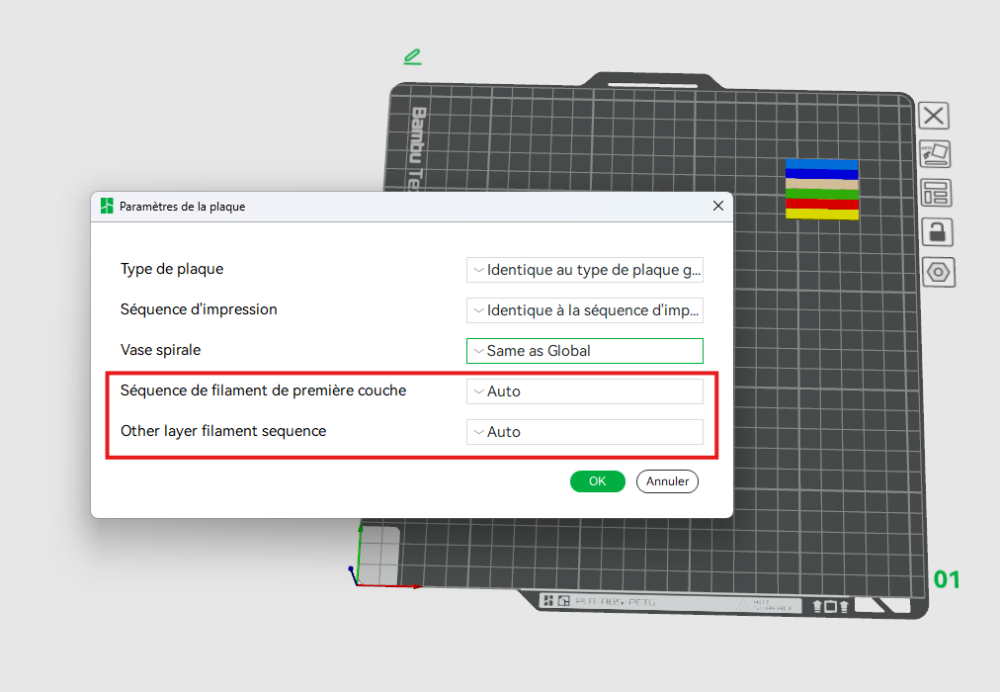Image resolution: width=1000 pixels, height=692 pixels.
Task: Click the Séquence d'impression label
Action: 199,309
